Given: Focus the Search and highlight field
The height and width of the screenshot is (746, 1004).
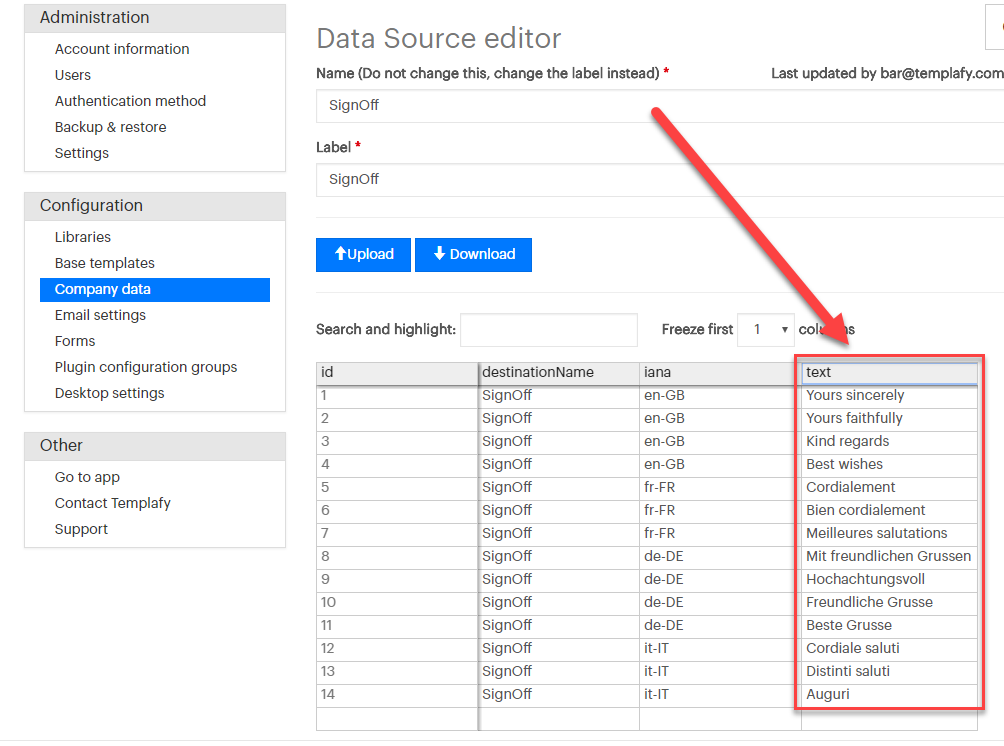Looking at the screenshot, I should click(x=549, y=330).
